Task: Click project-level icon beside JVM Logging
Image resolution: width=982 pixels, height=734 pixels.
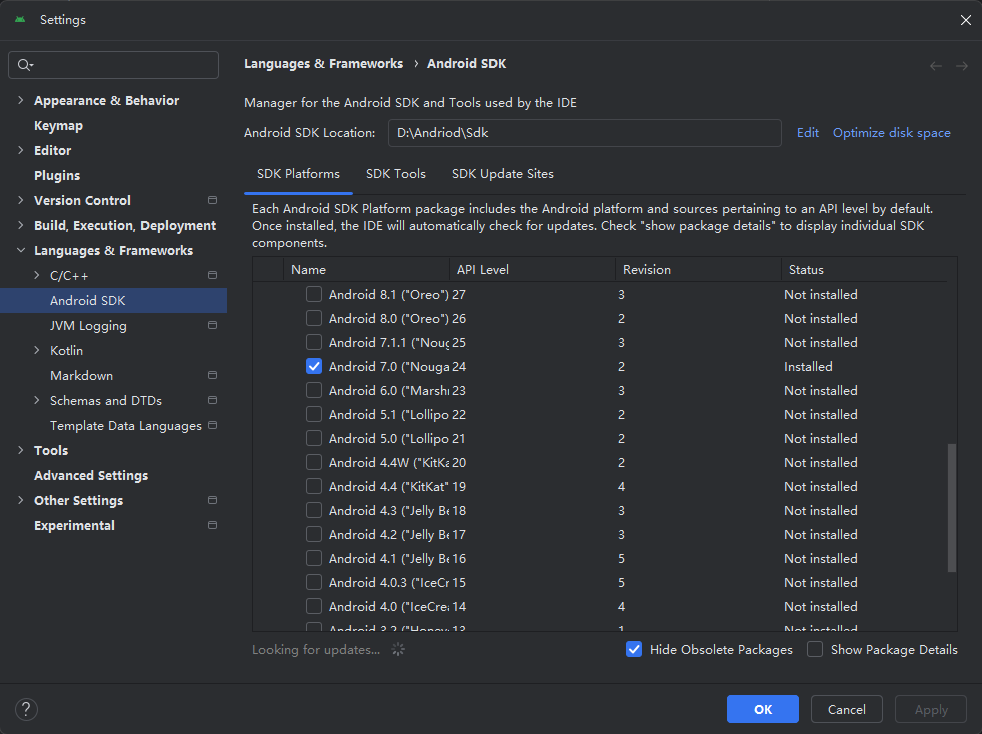Action: tap(212, 326)
